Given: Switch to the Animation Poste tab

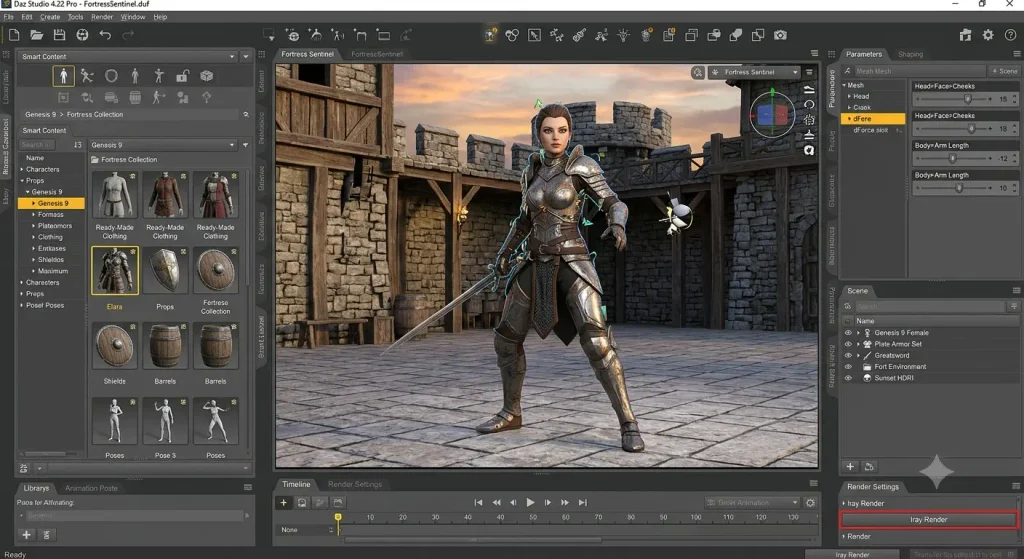Looking at the screenshot, I should pyautogui.click(x=91, y=488).
